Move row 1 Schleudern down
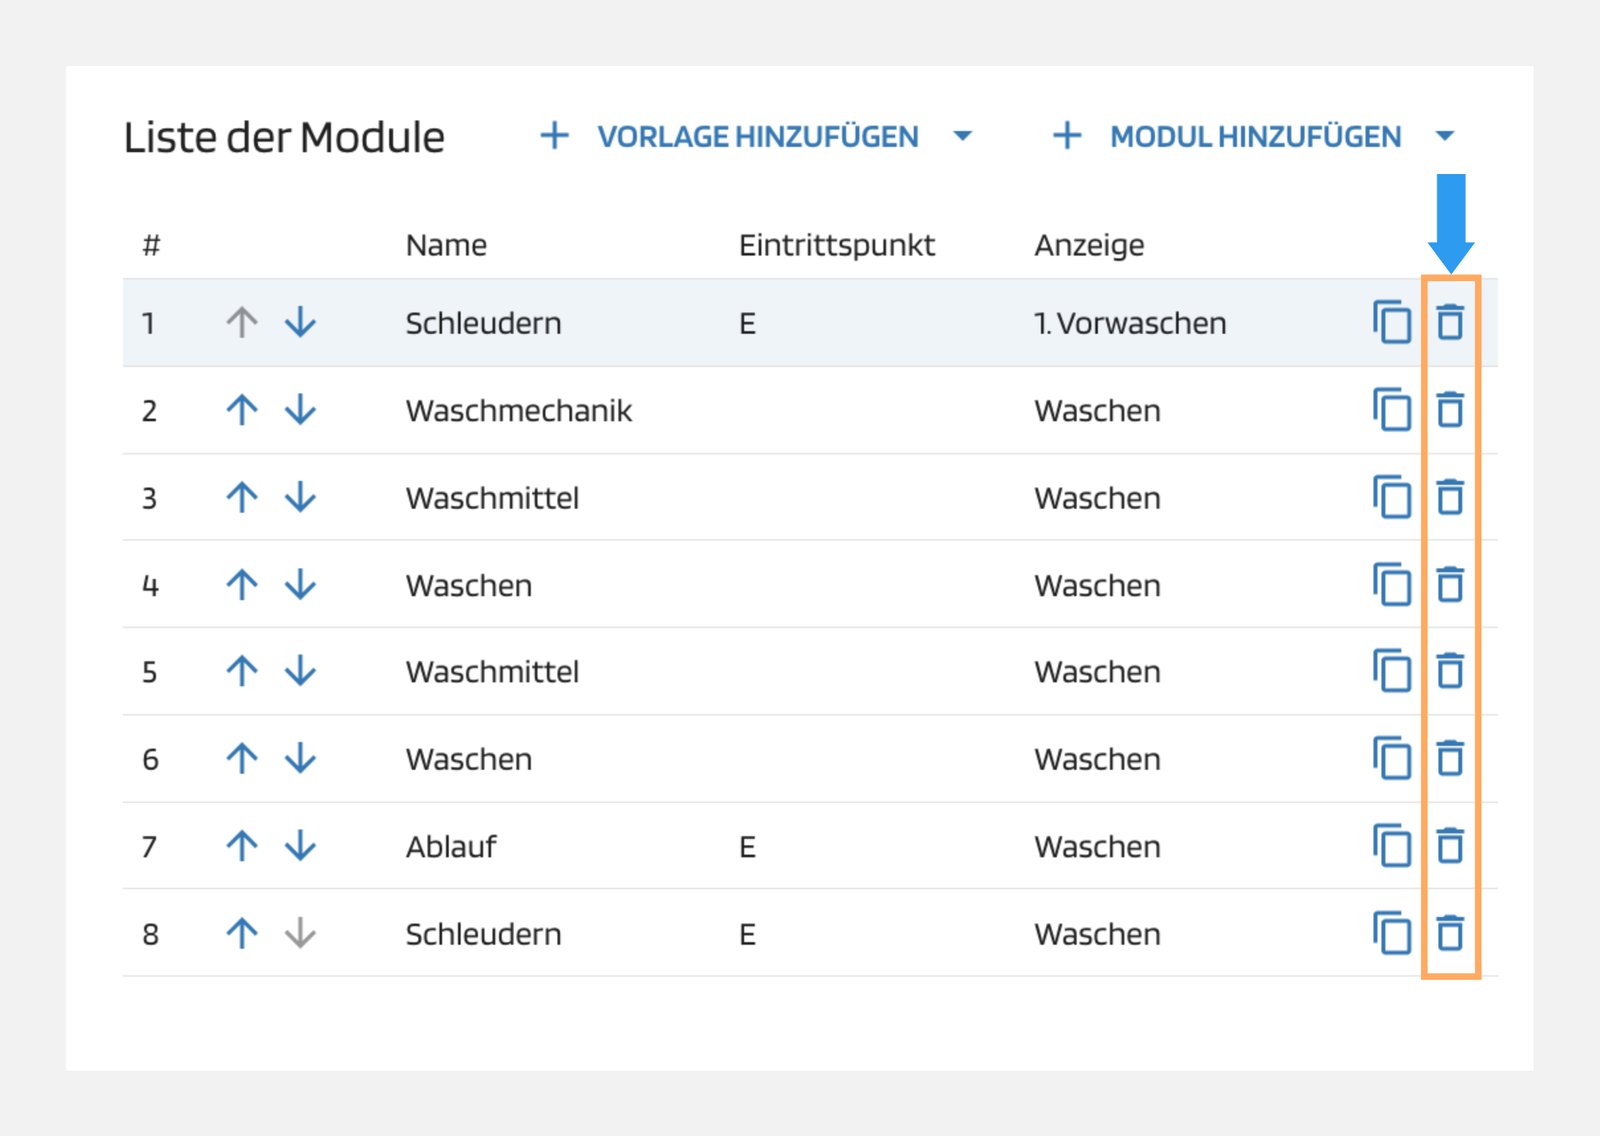1600x1136 pixels. pyautogui.click(x=300, y=323)
